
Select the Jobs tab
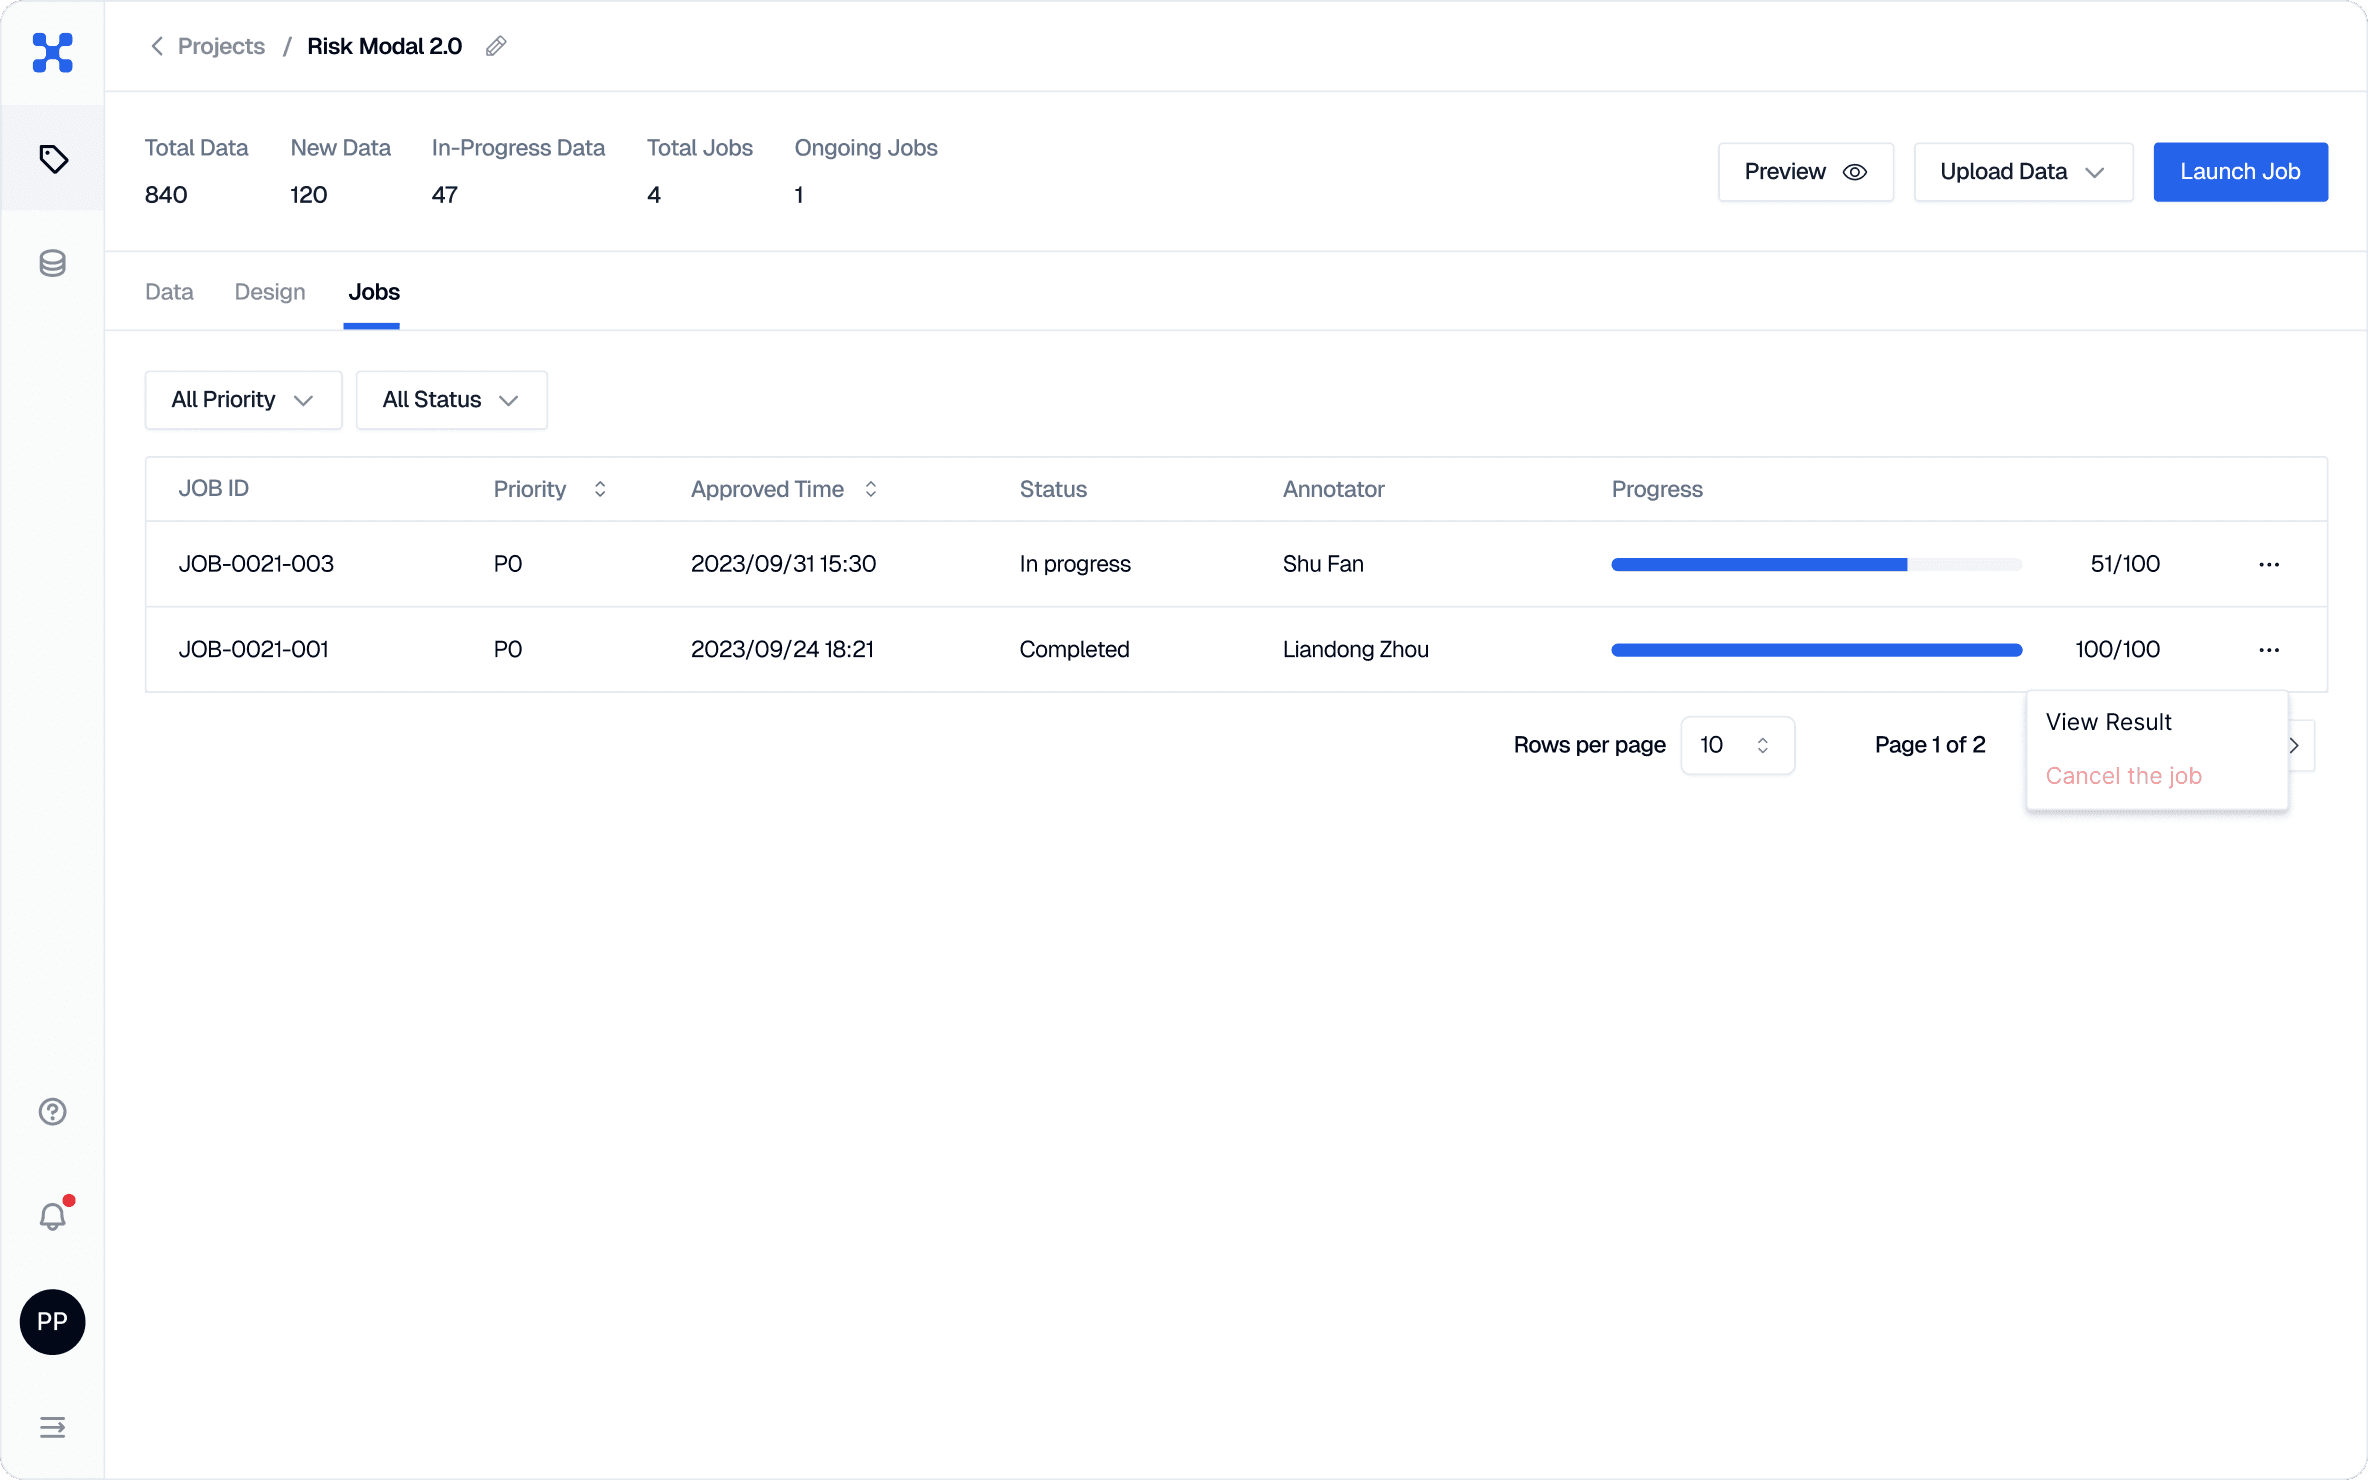374,292
